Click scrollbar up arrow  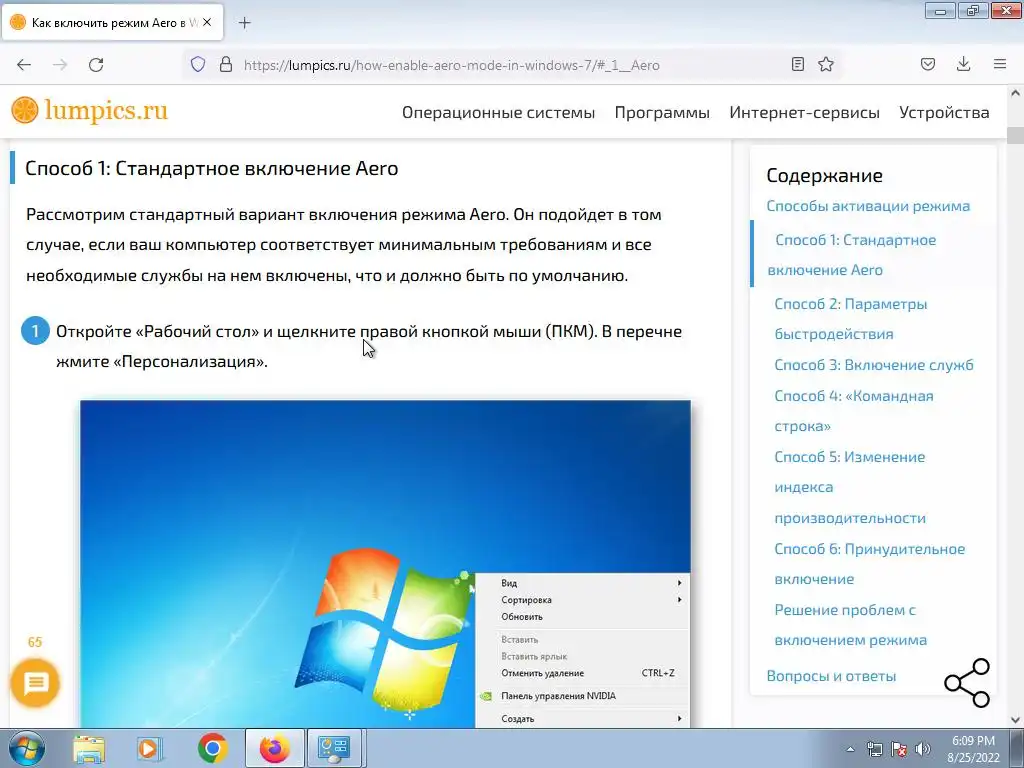tap(1015, 93)
